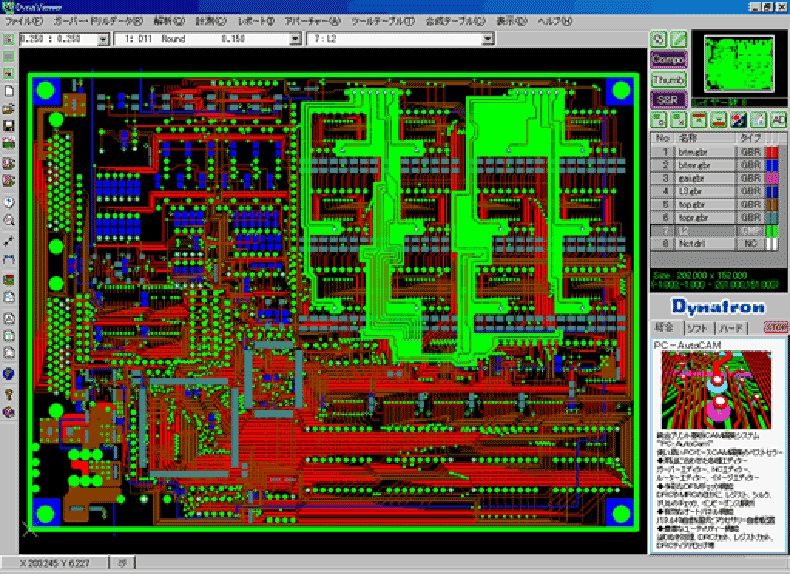Click the pencil edit icon near preview
The width and height of the screenshot is (790, 574).
(678, 39)
